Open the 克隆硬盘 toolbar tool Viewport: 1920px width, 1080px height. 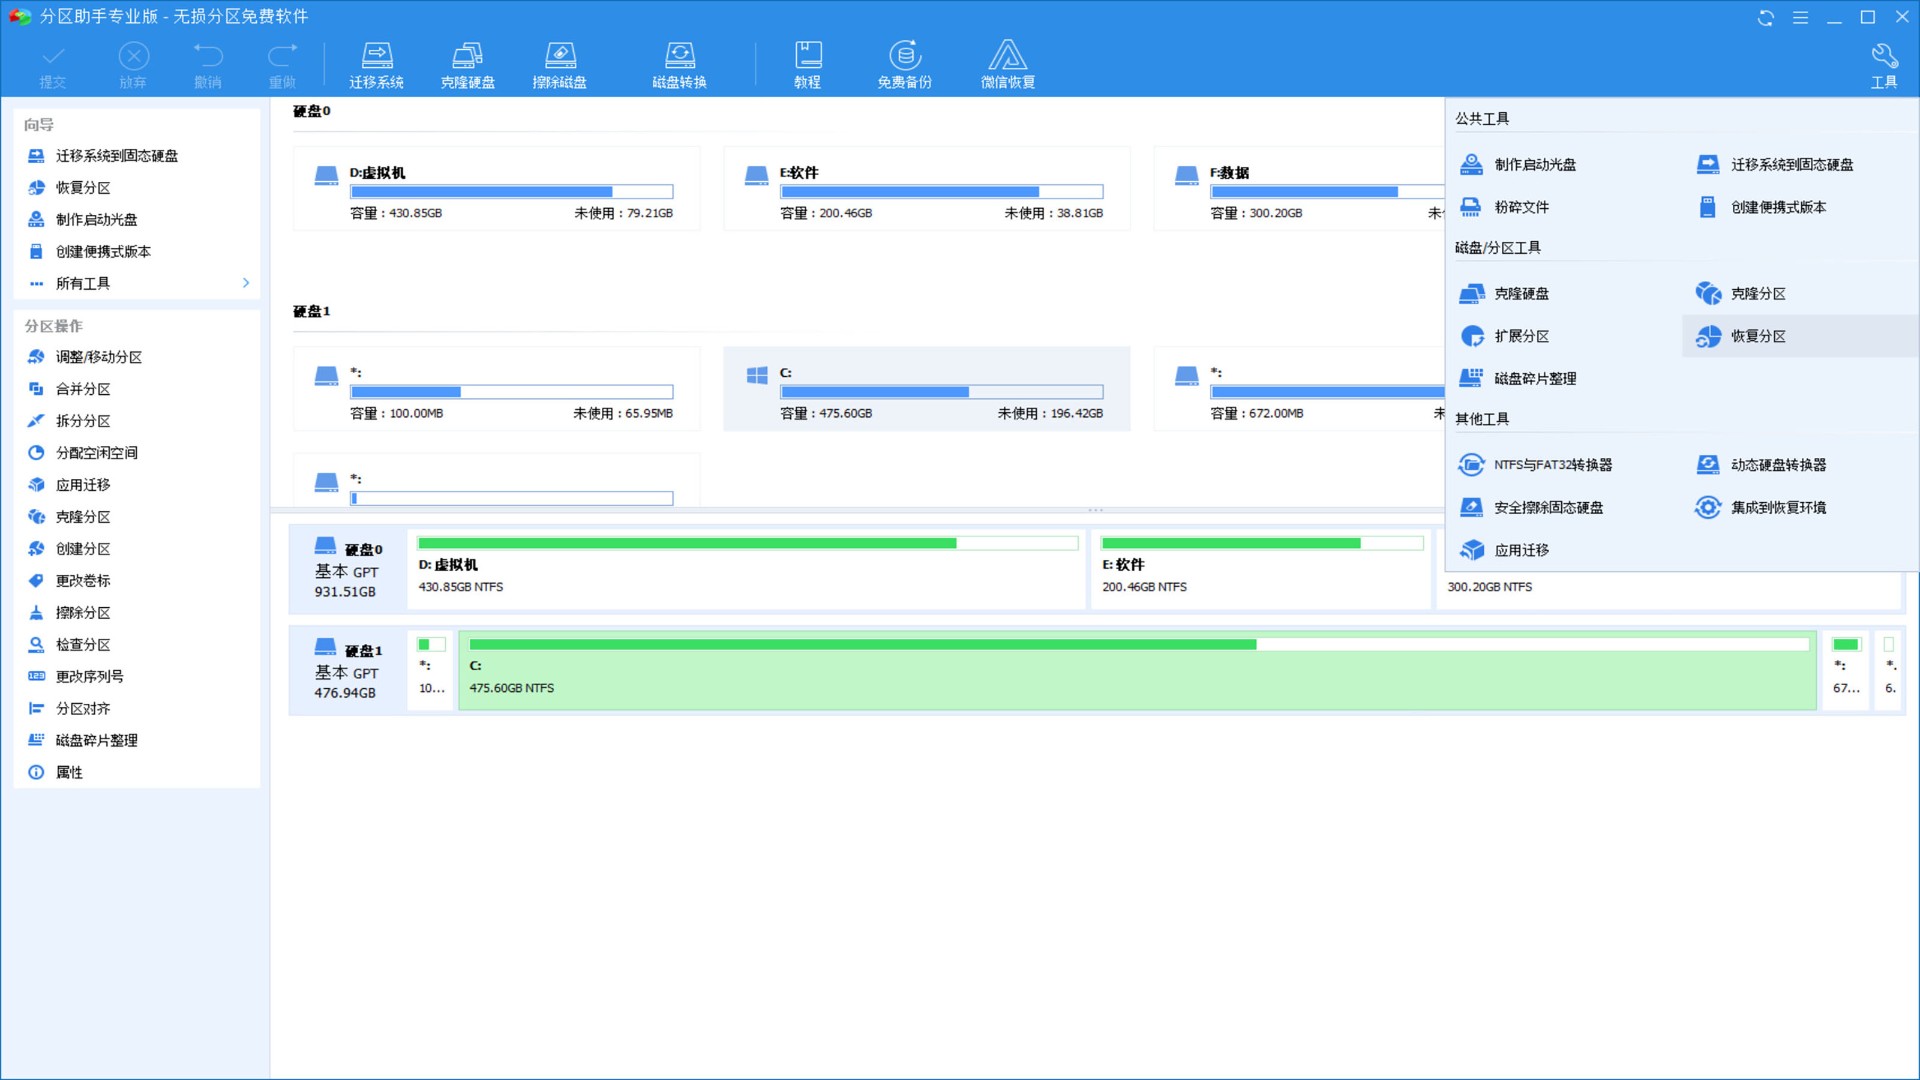click(x=467, y=65)
